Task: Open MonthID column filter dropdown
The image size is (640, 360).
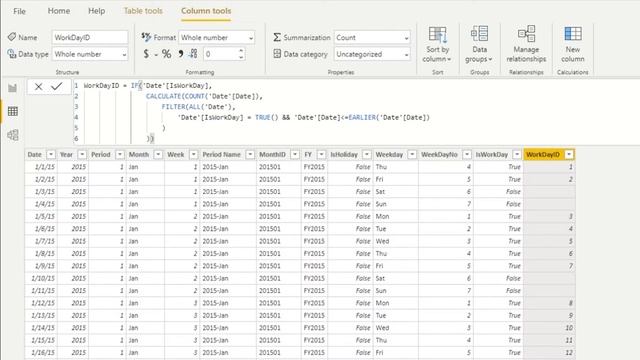Action: pos(295,154)
